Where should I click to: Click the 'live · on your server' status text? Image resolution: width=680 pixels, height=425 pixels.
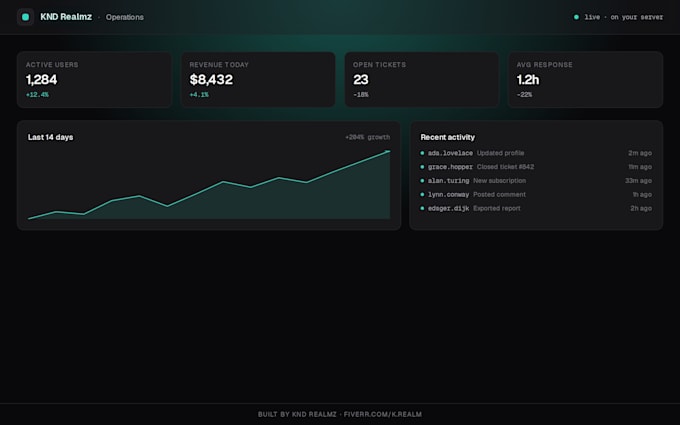tap(623, 17)
